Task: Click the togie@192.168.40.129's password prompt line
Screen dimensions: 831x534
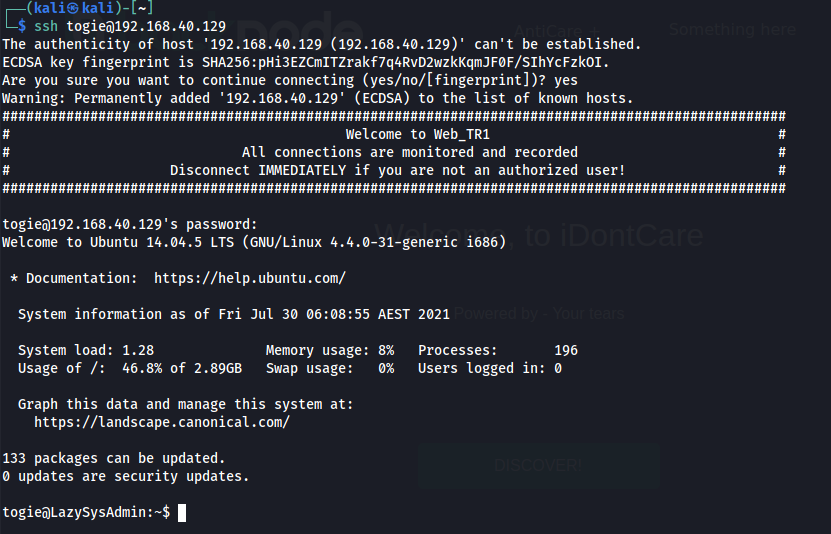Action: 130,224
